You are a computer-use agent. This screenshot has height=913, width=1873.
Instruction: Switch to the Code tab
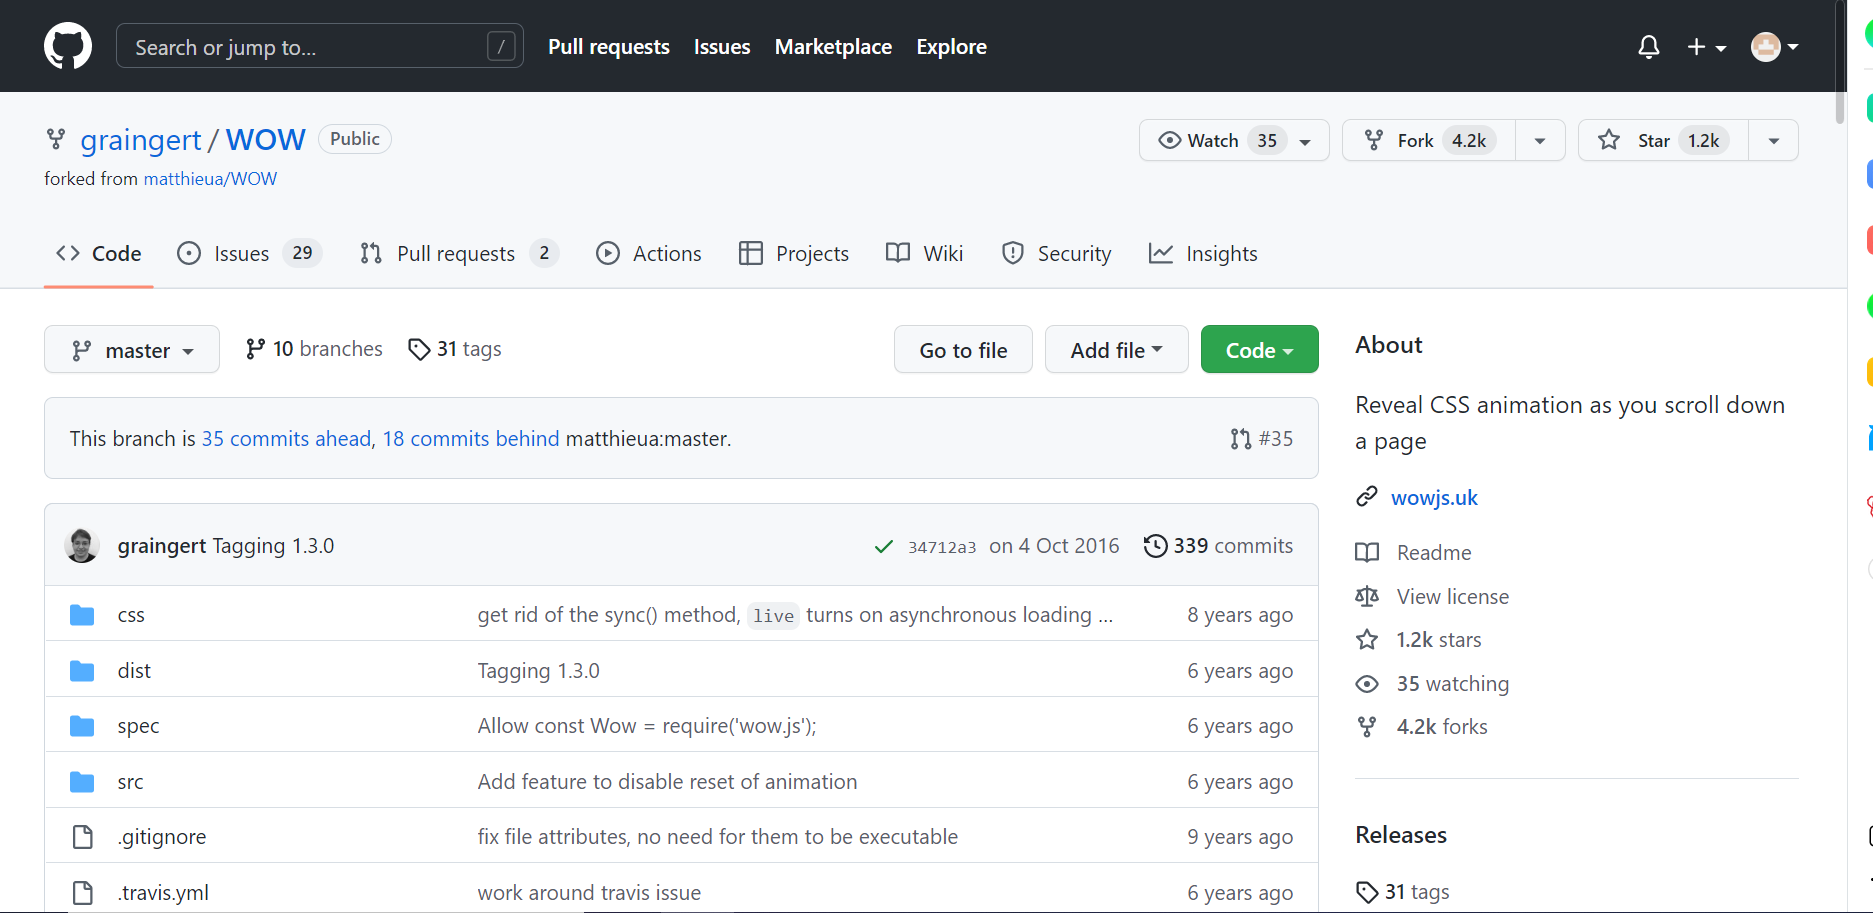[99, 254]
